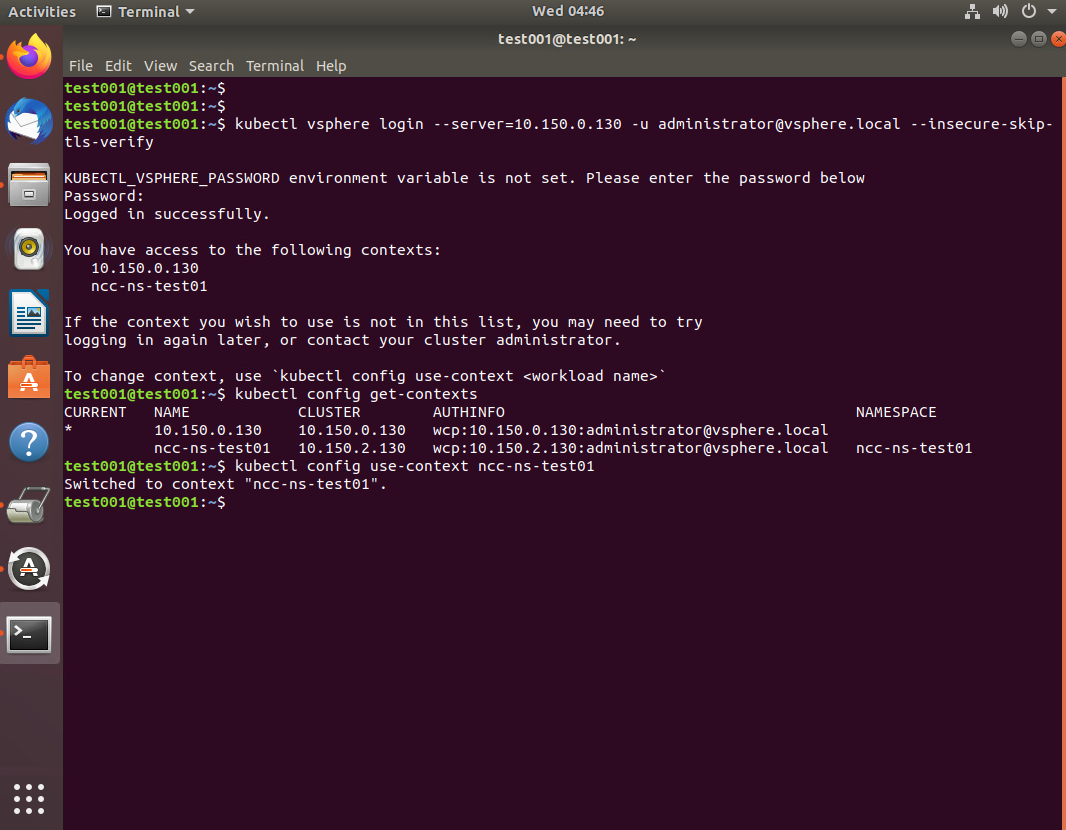The height and width of the screenshot is (830, 1066).
Task: Click the asterisk current-context marker
Action: pos(69,430)
